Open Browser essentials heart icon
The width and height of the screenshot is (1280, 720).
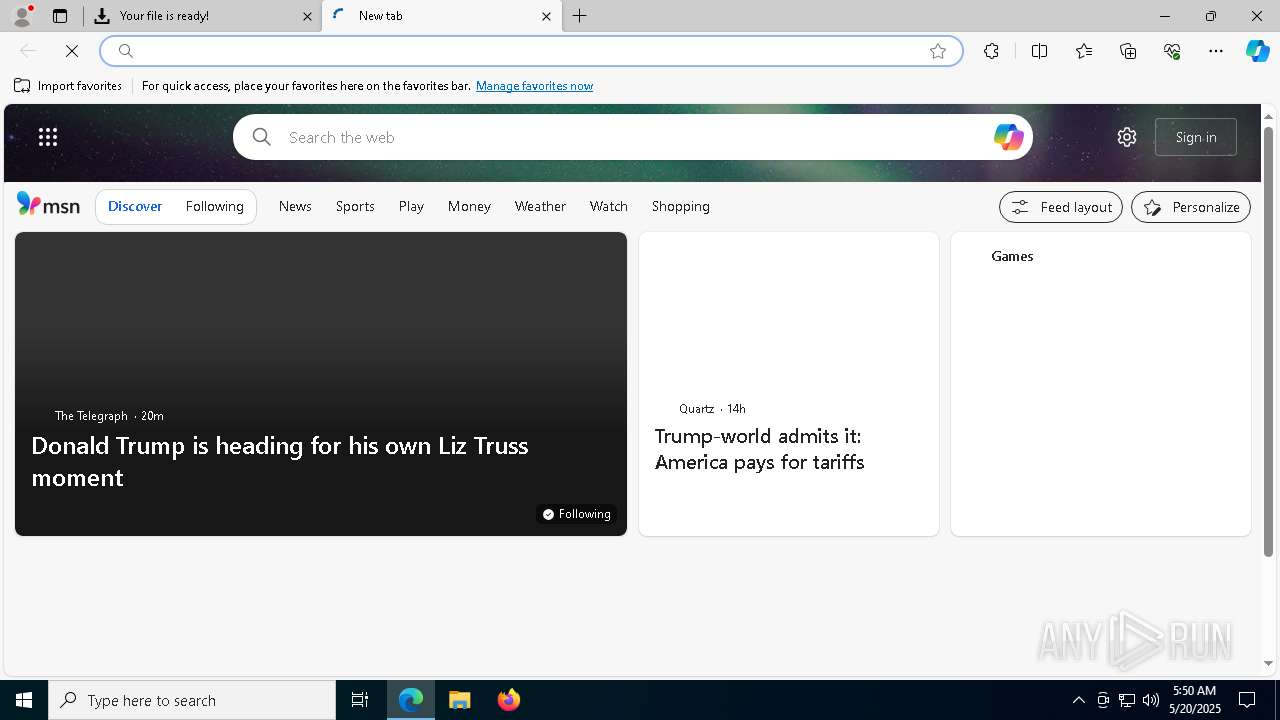1172,51
